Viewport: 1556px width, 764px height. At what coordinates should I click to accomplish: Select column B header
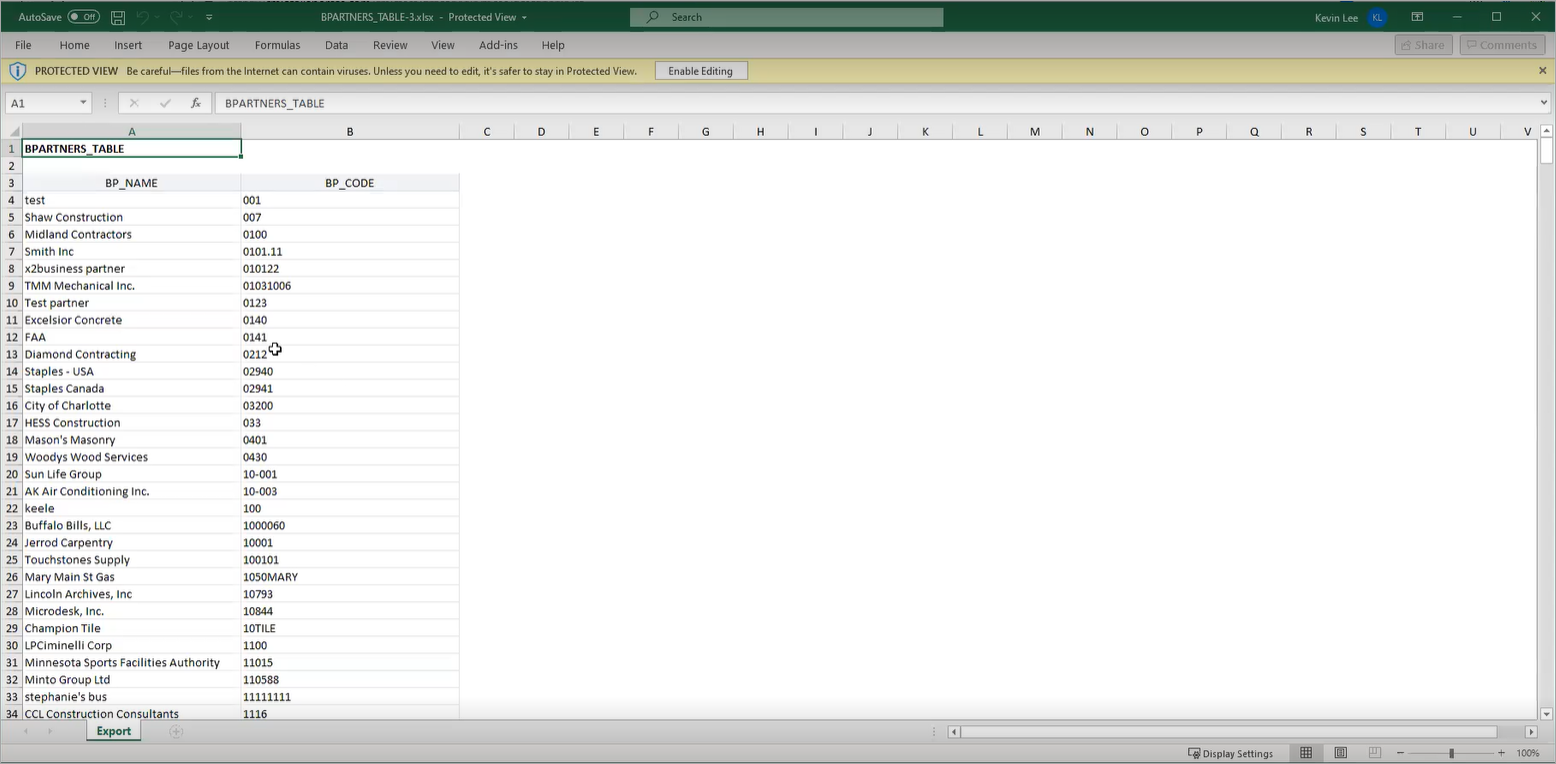point(350,132)
